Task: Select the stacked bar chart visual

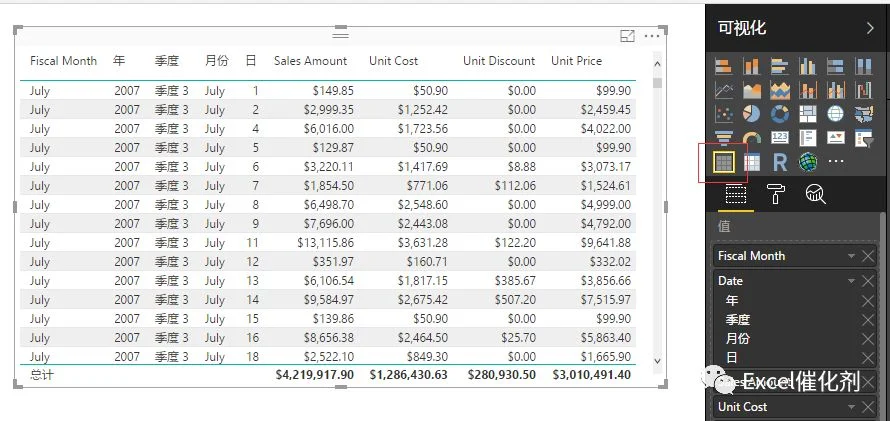Action: point(724,66)
